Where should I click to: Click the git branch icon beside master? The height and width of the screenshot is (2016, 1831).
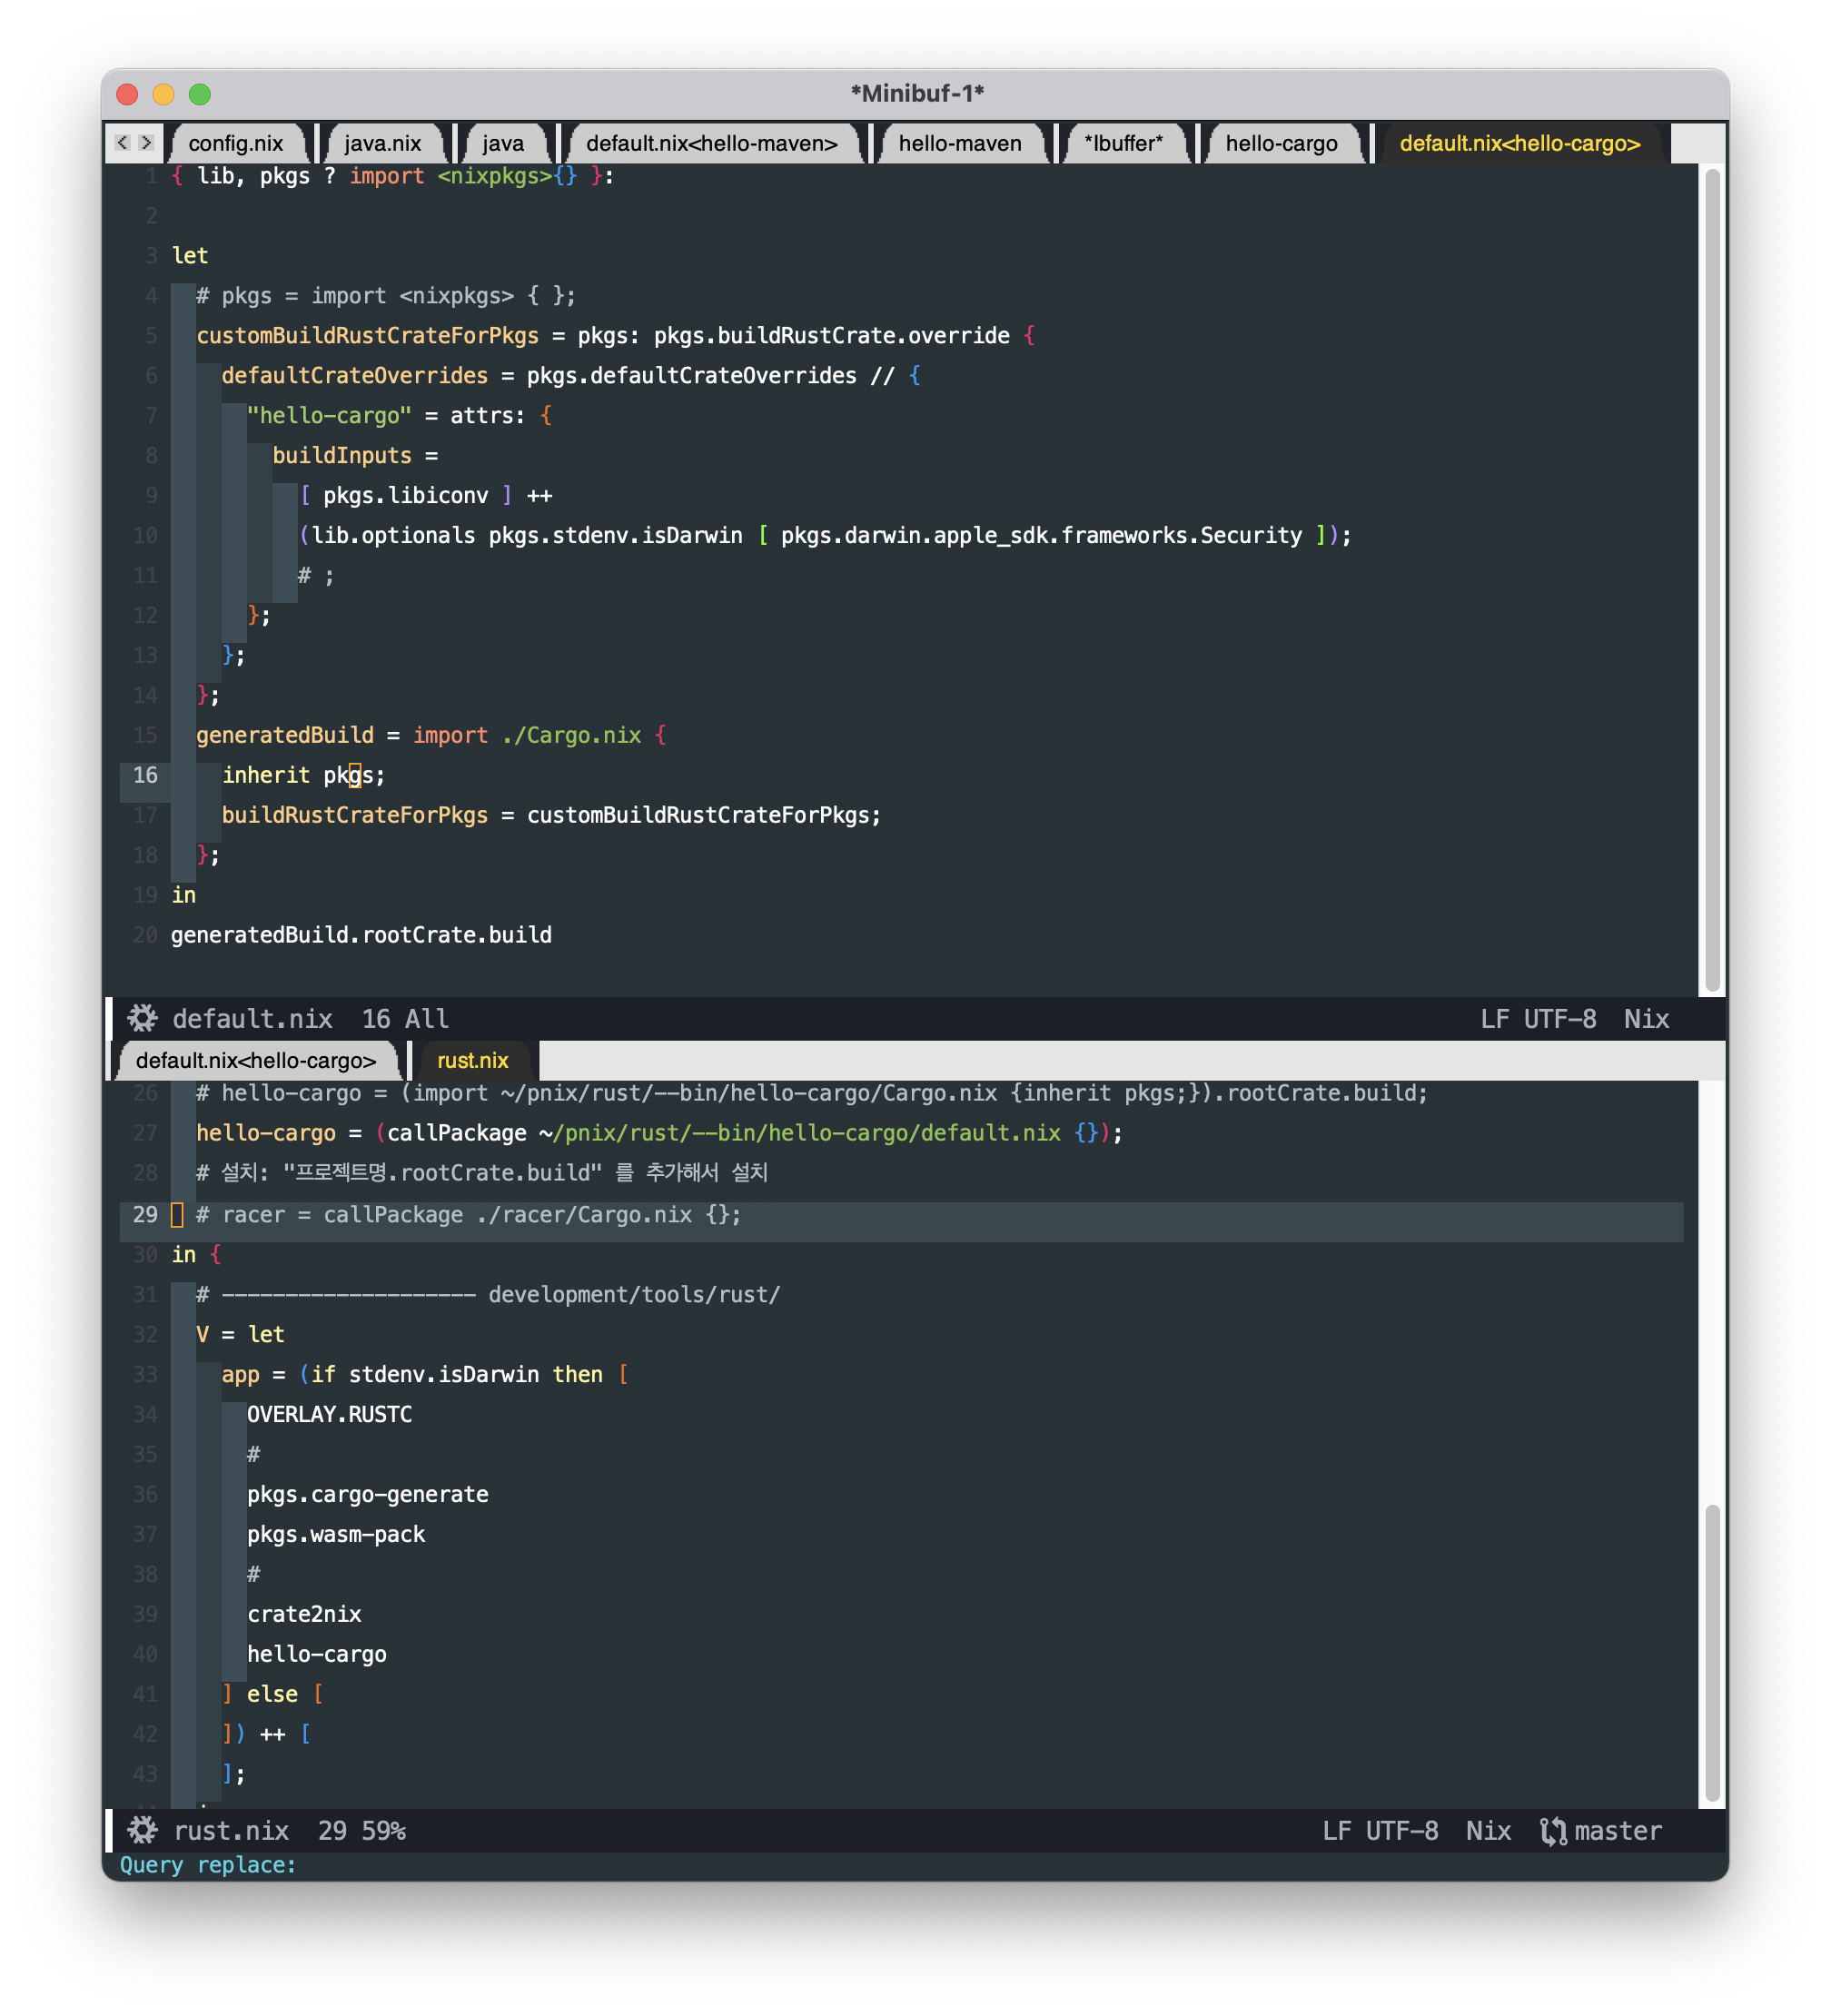[1553, 1831]
